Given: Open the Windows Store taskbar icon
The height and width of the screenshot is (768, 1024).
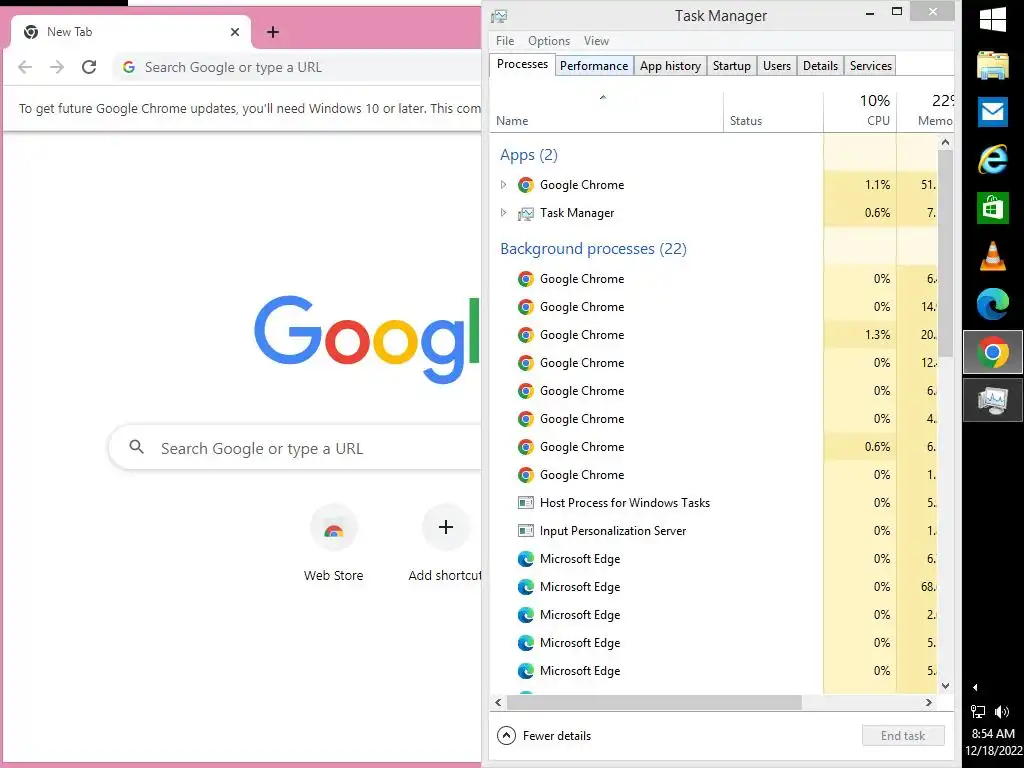Looking at the screenshot, I should [x=993, y=208].
